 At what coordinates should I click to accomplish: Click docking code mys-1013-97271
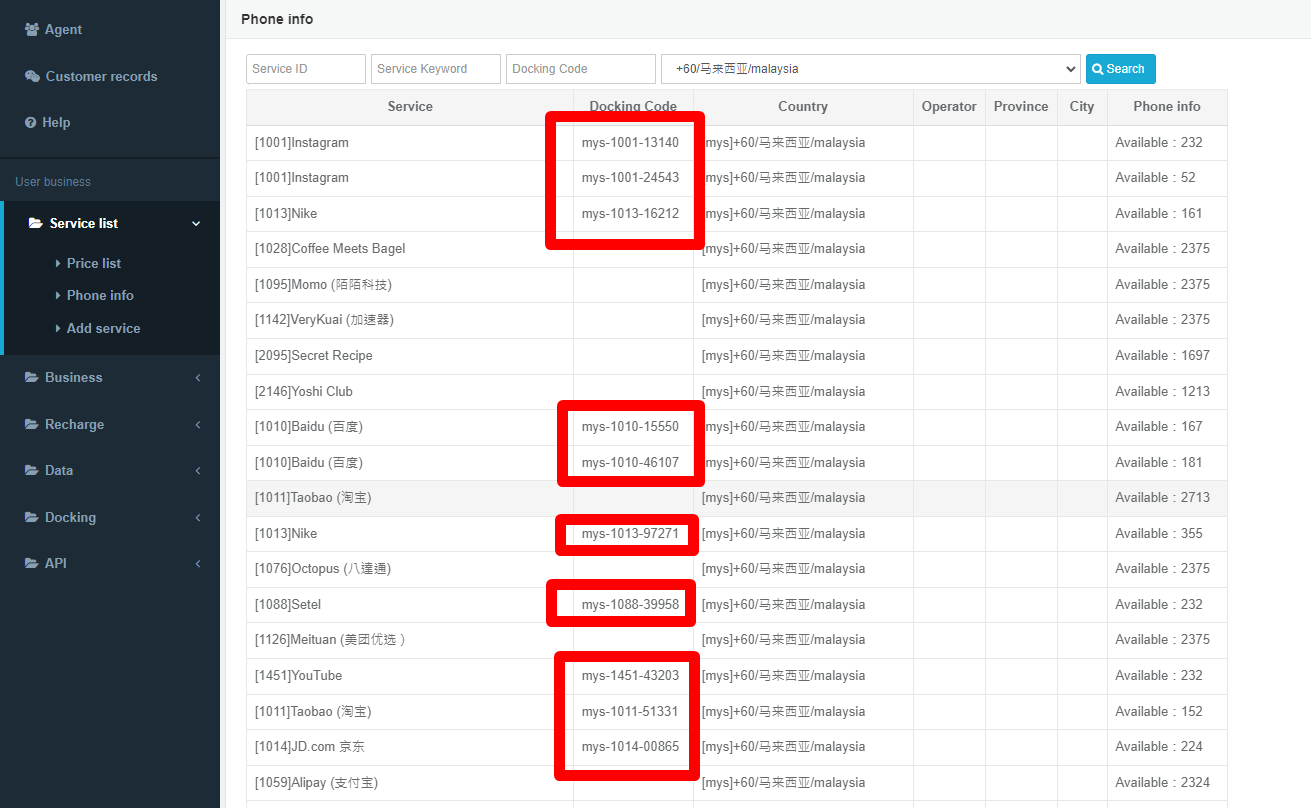click(x=630, y=534)
